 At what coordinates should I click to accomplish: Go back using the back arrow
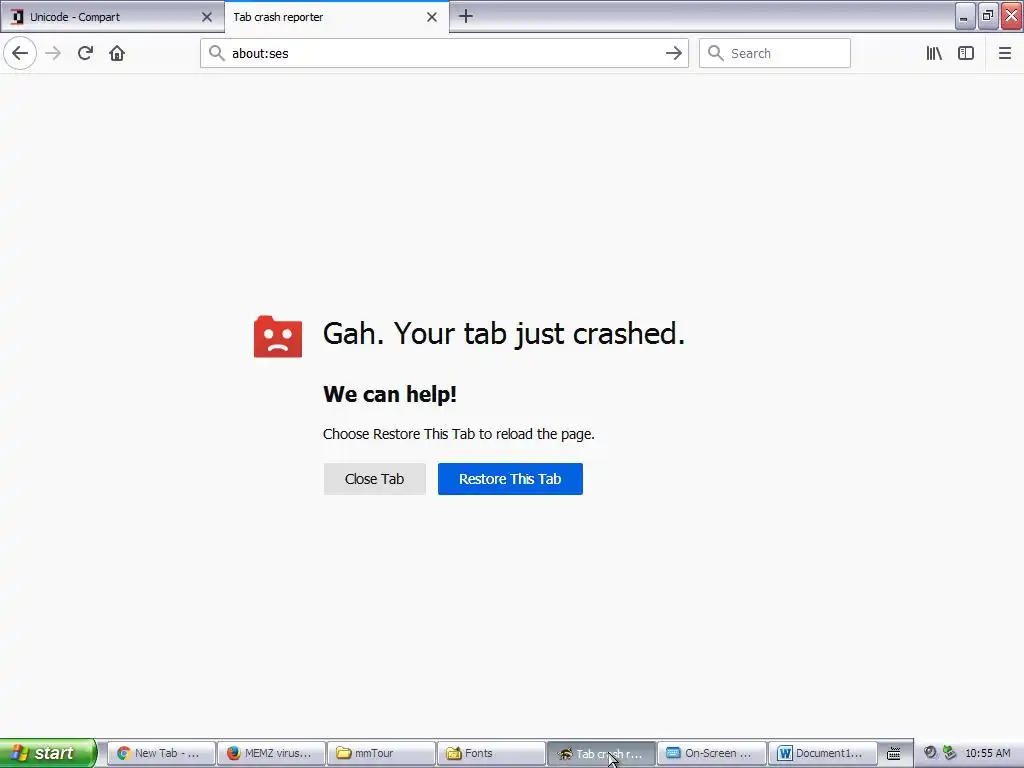(x=20, y=53)
